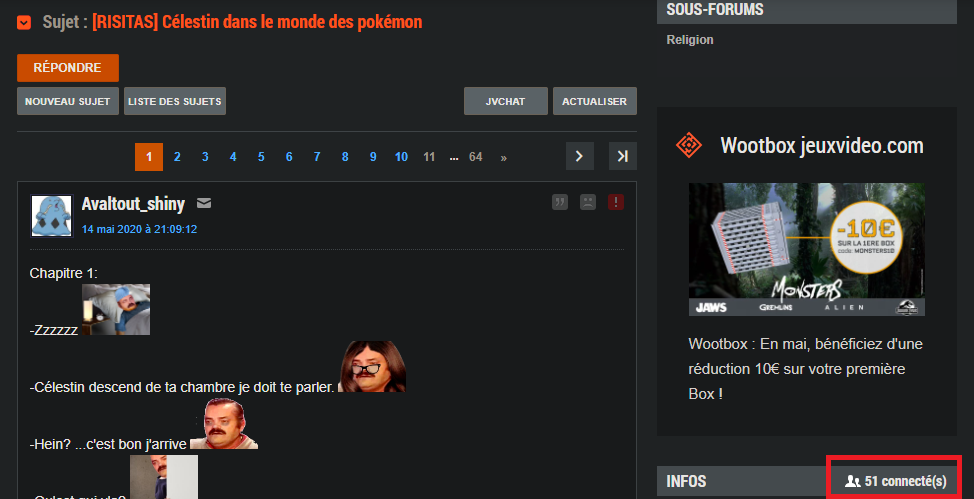
Task: Click the orange arrow icon beside Sujet
Action: (x=24, y=23)
